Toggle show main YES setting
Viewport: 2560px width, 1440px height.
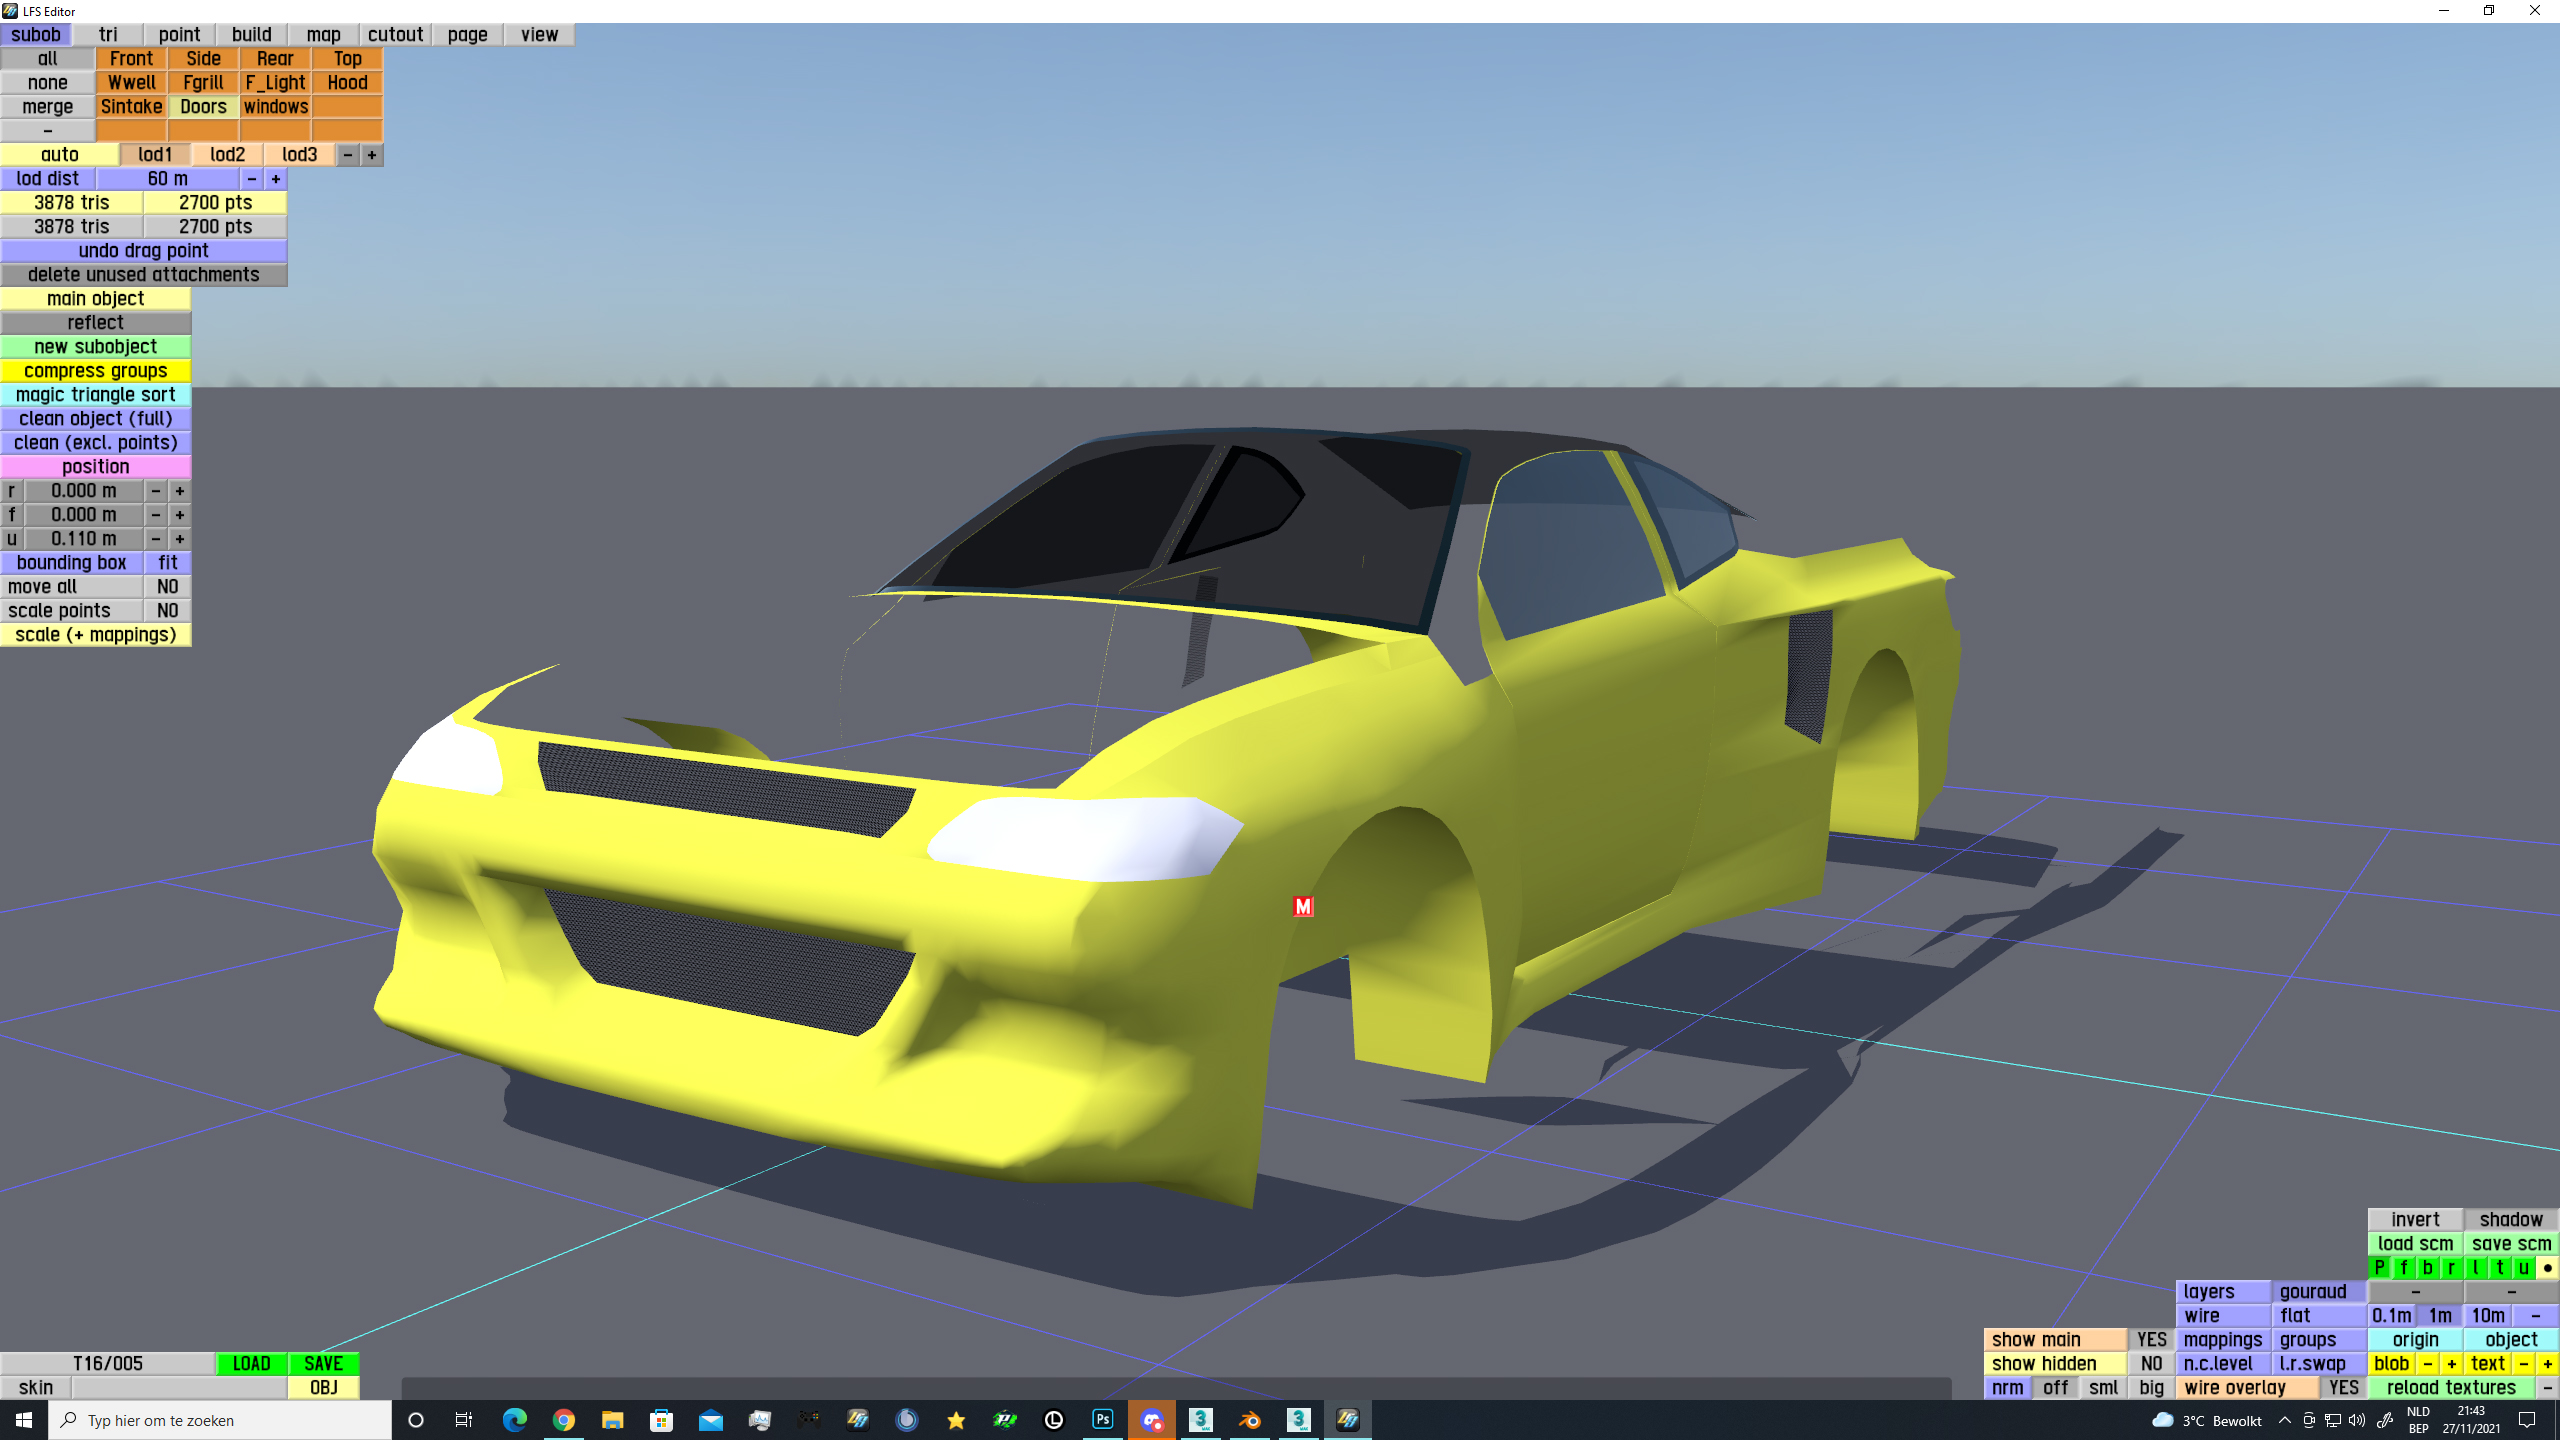coord(2151,1340)
